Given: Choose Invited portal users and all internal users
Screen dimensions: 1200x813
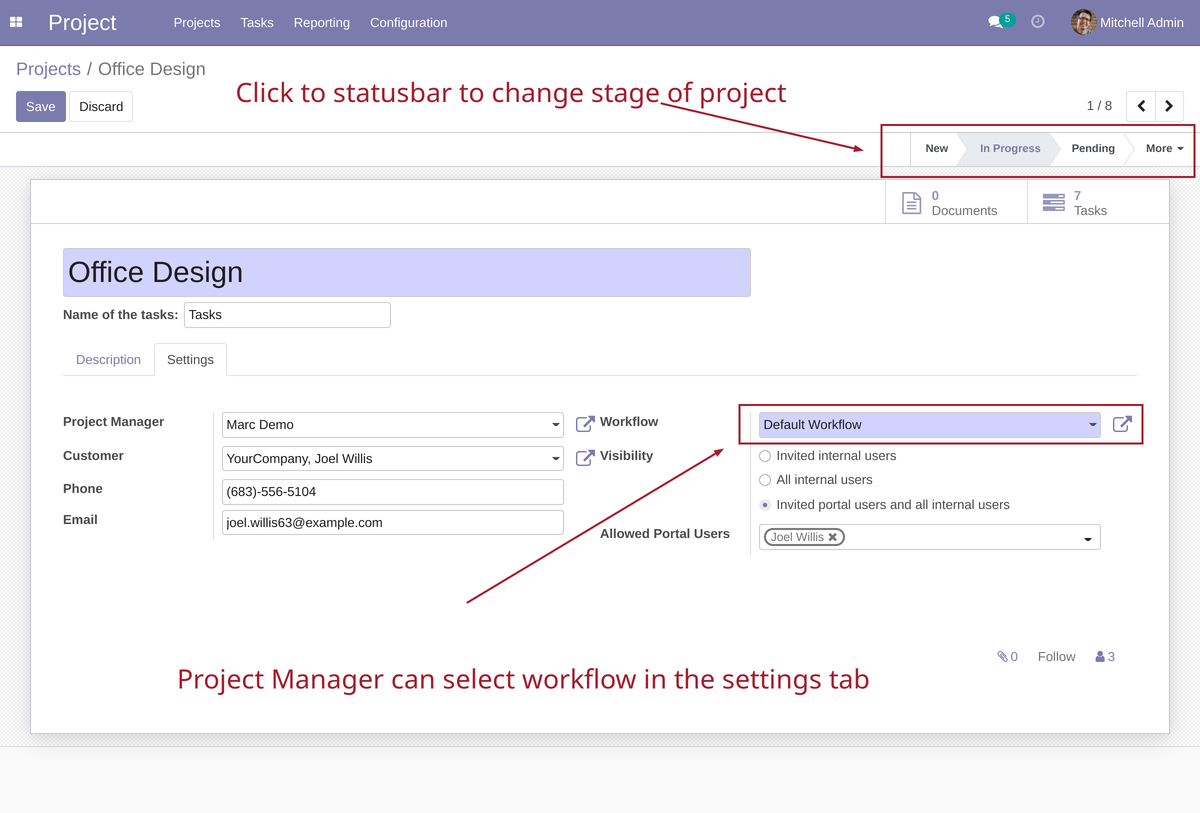Looking at the screenshot, I should tap(763, 505).
